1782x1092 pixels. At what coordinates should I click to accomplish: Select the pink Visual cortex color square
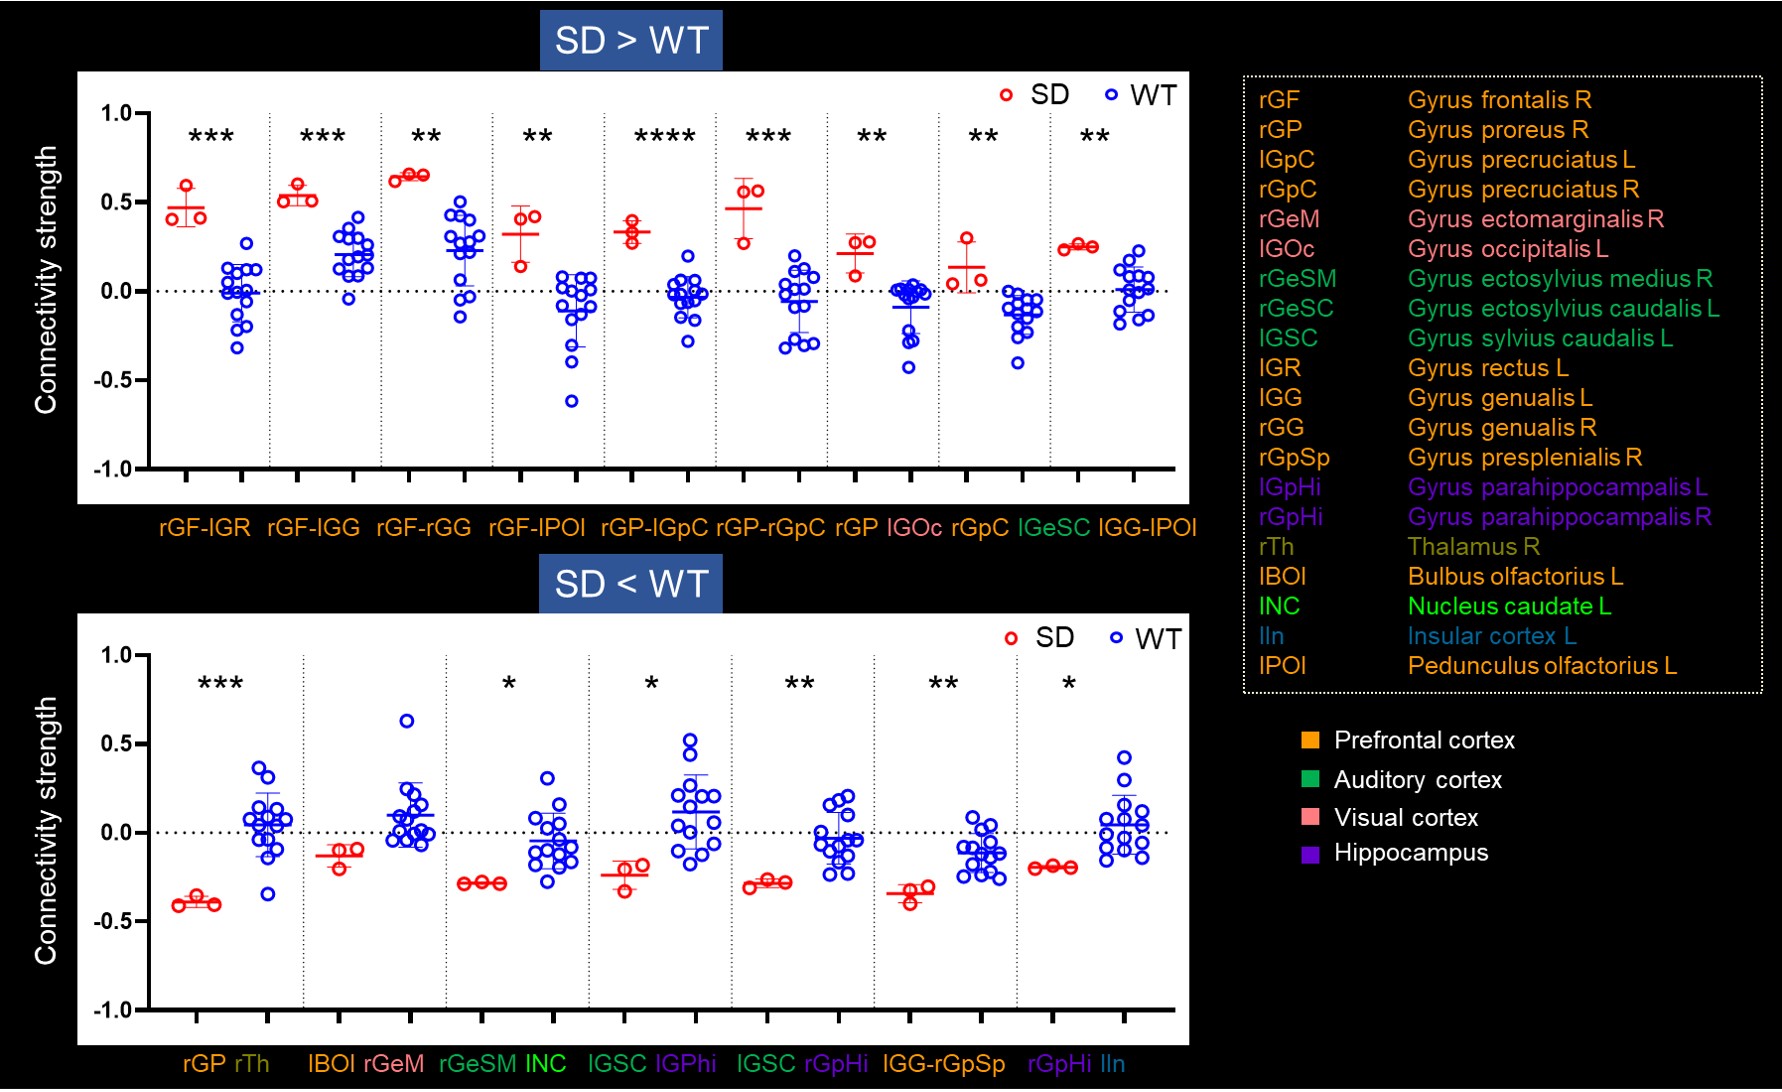pos(1310,817)
